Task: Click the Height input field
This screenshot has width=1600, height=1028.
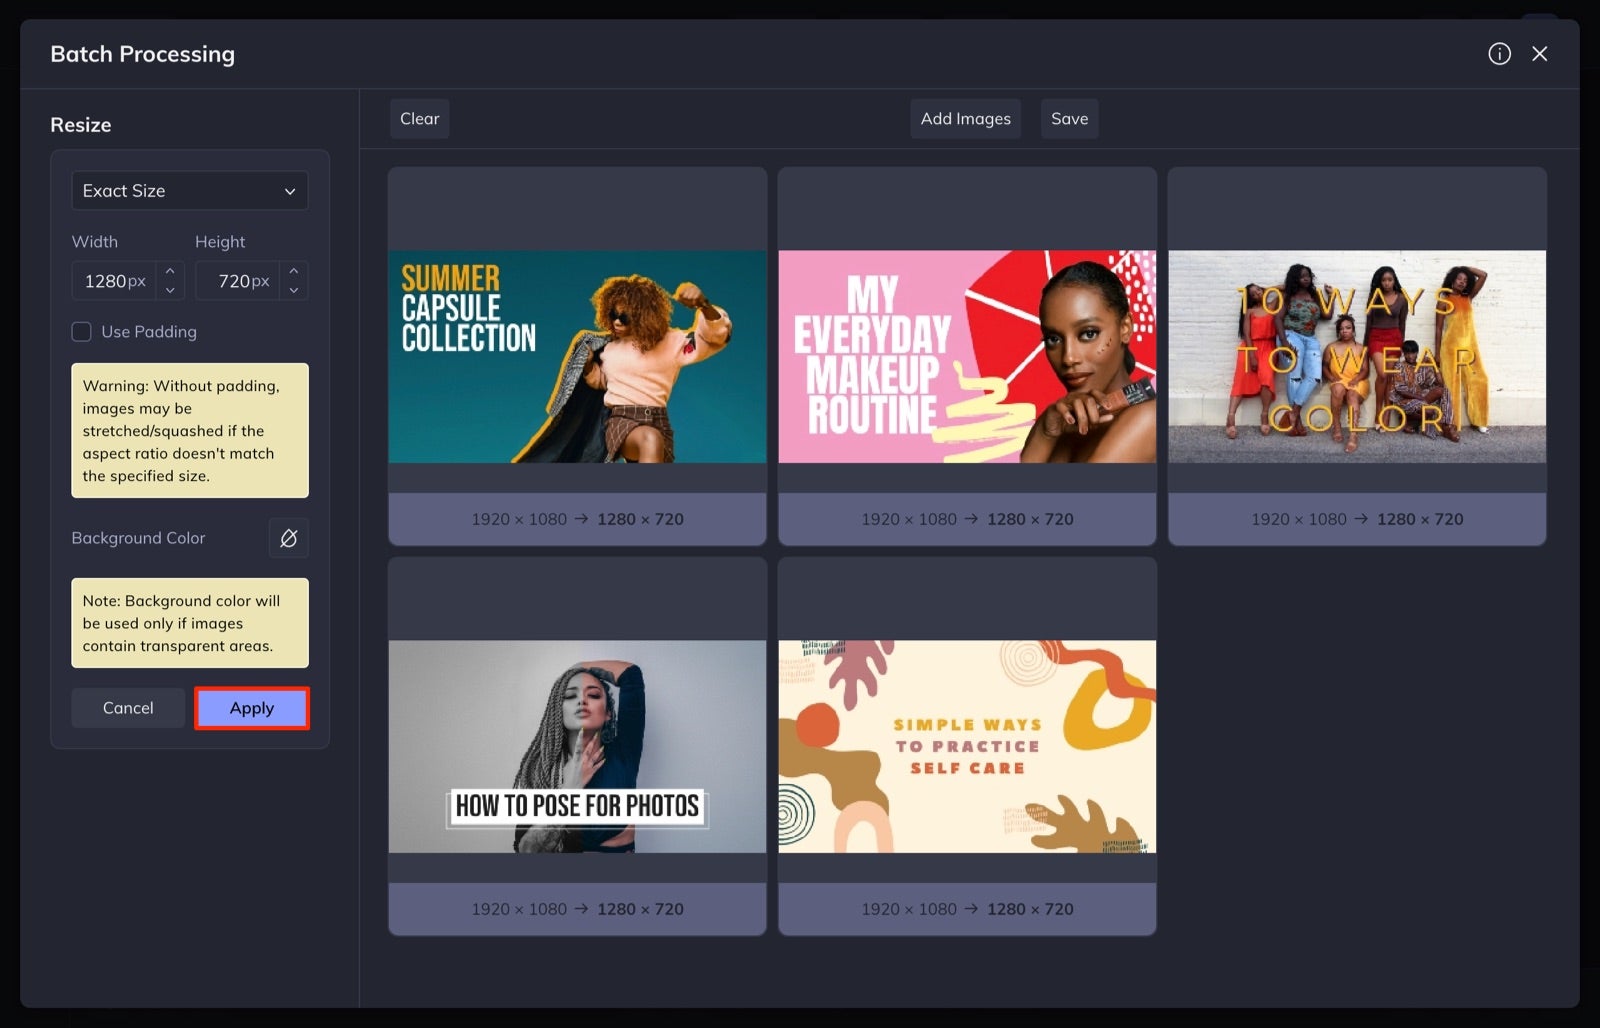Action: pyautogui.click(x=239, y=281)
